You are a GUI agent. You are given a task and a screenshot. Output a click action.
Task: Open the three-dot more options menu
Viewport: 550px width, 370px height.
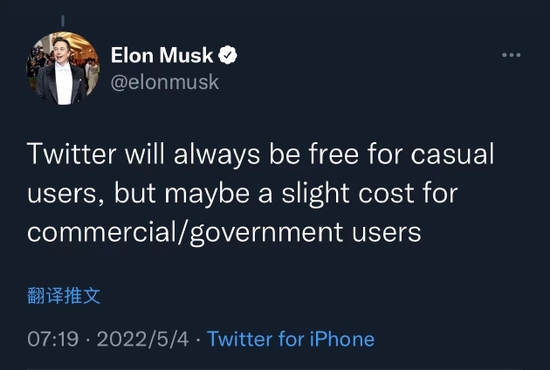511,55
